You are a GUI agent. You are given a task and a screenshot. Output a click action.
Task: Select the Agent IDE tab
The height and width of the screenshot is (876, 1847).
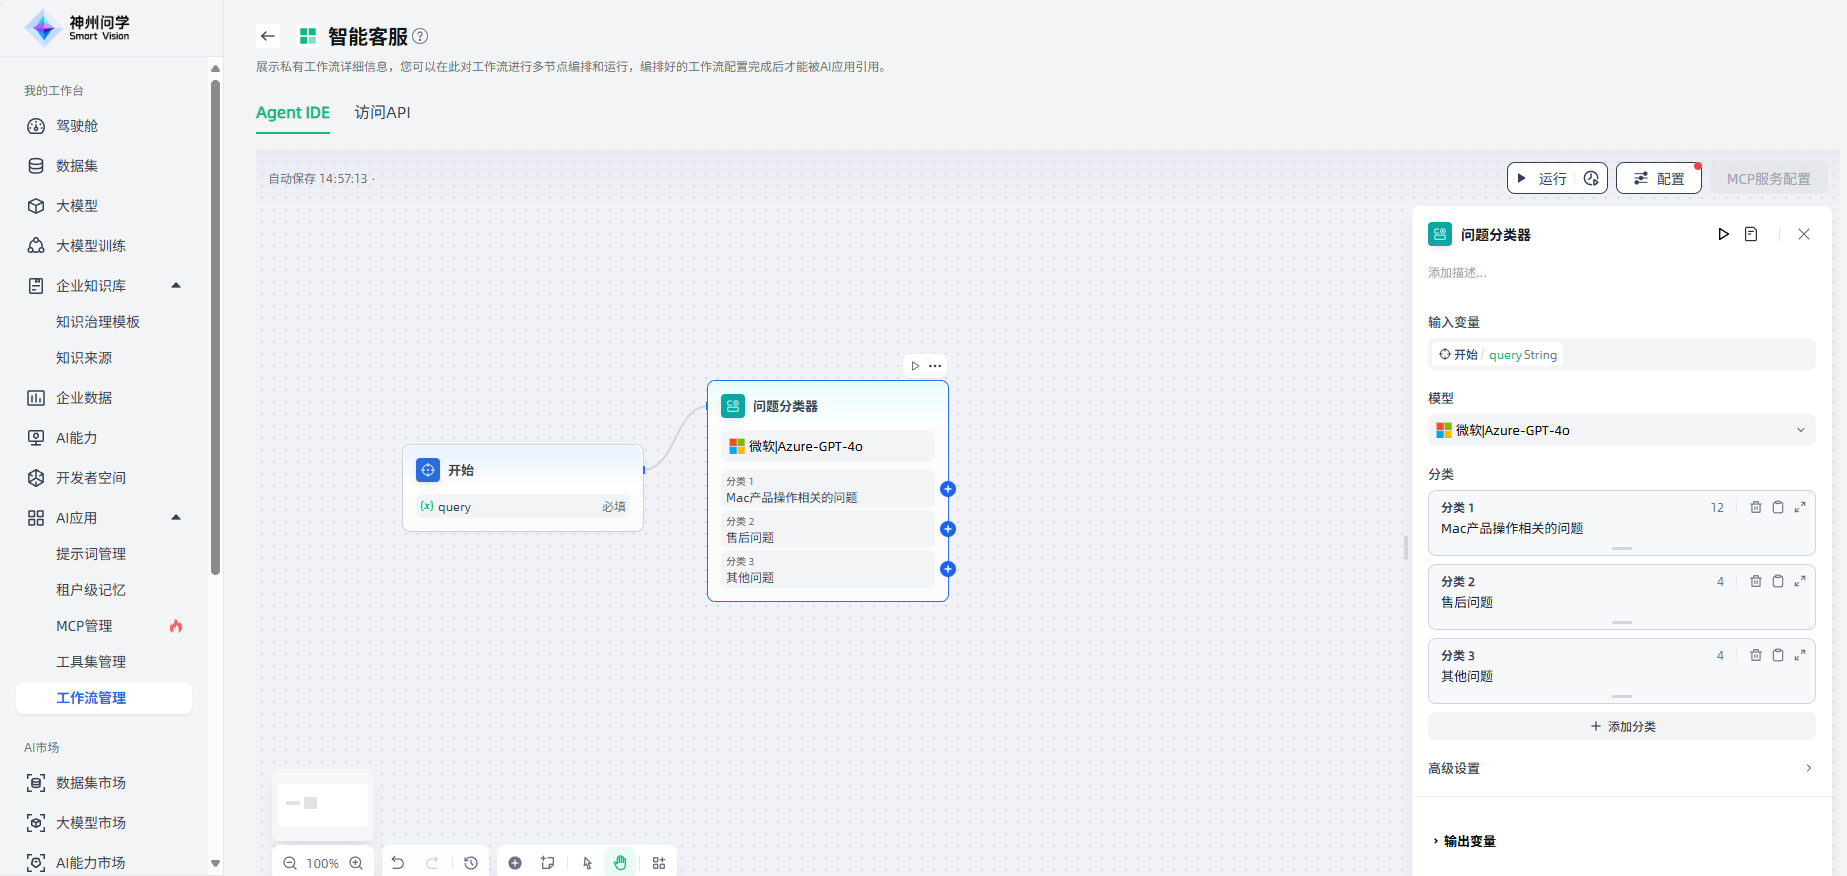[293, 112]
